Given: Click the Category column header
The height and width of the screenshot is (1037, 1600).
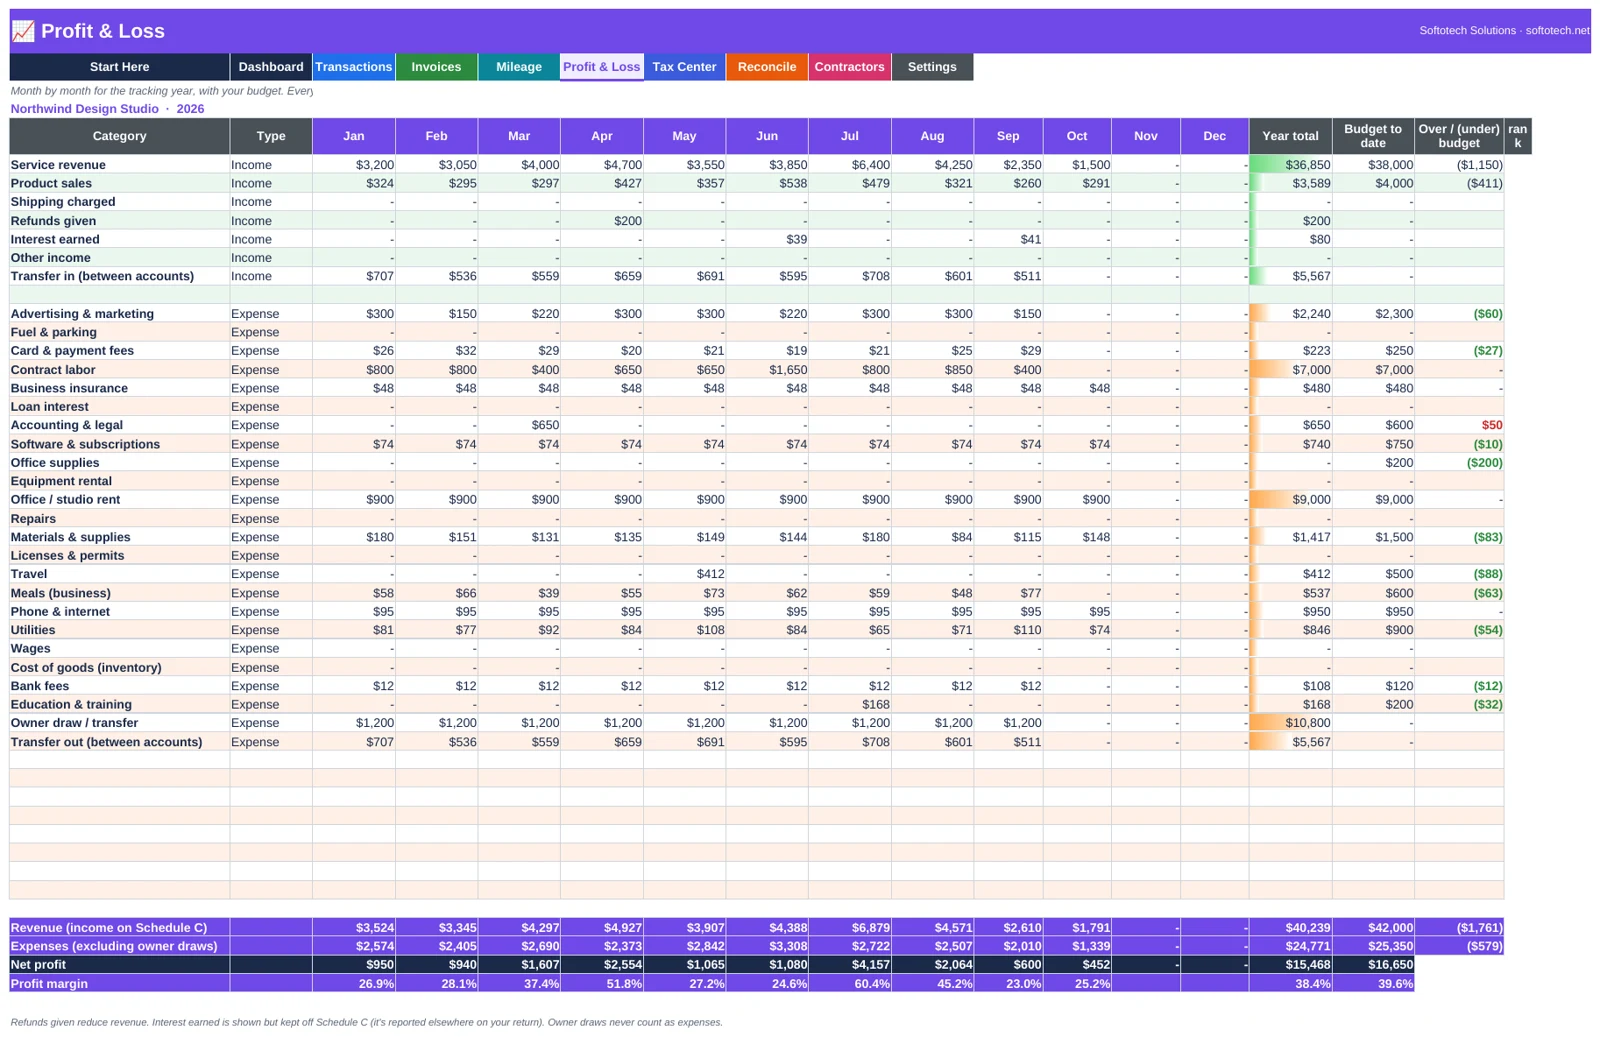Looking at the screenshot, I should coord(119,136).
